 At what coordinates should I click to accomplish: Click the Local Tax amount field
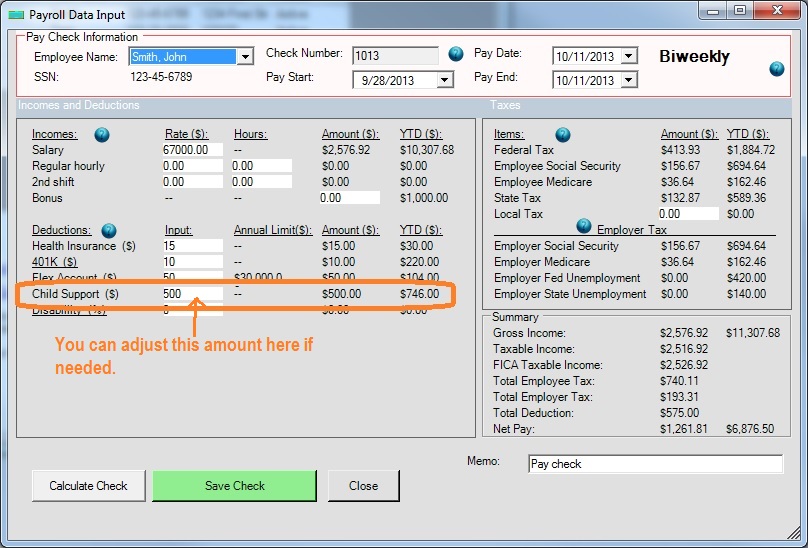pyautogui.click(x=688, y=214)
